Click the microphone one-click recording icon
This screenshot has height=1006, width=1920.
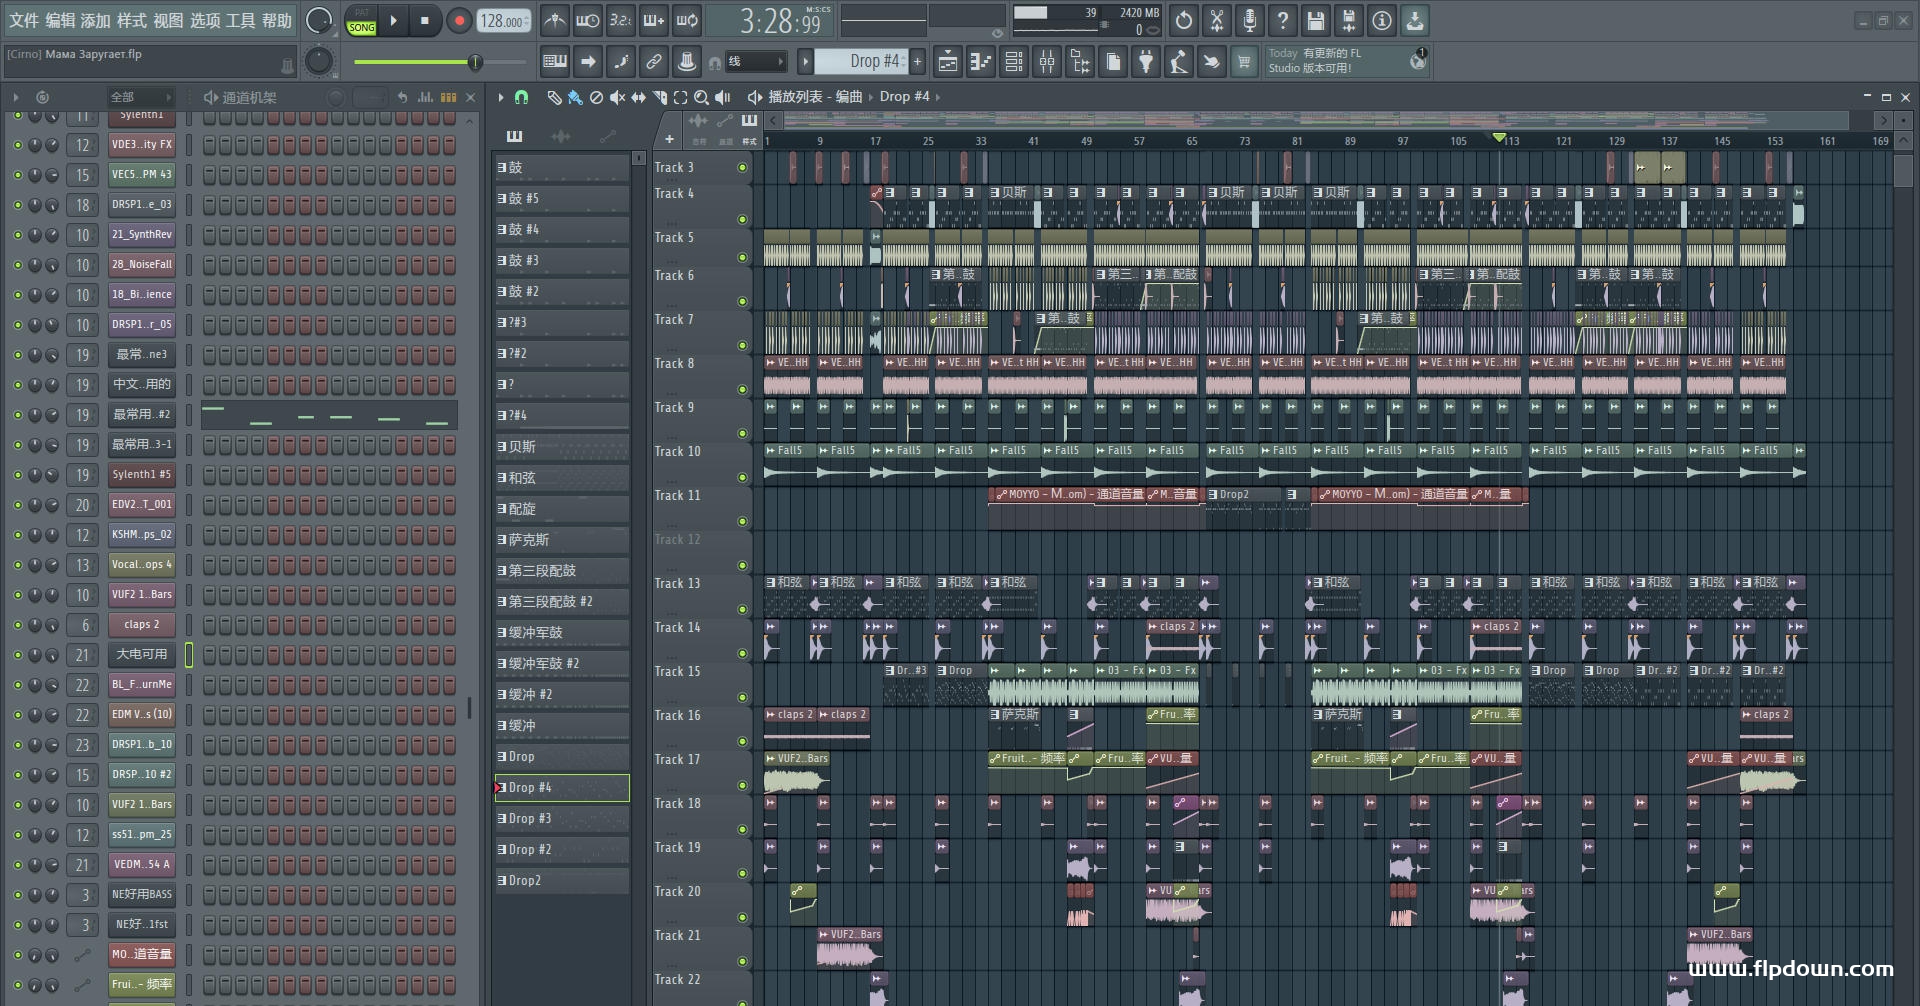click(1250, 20)
